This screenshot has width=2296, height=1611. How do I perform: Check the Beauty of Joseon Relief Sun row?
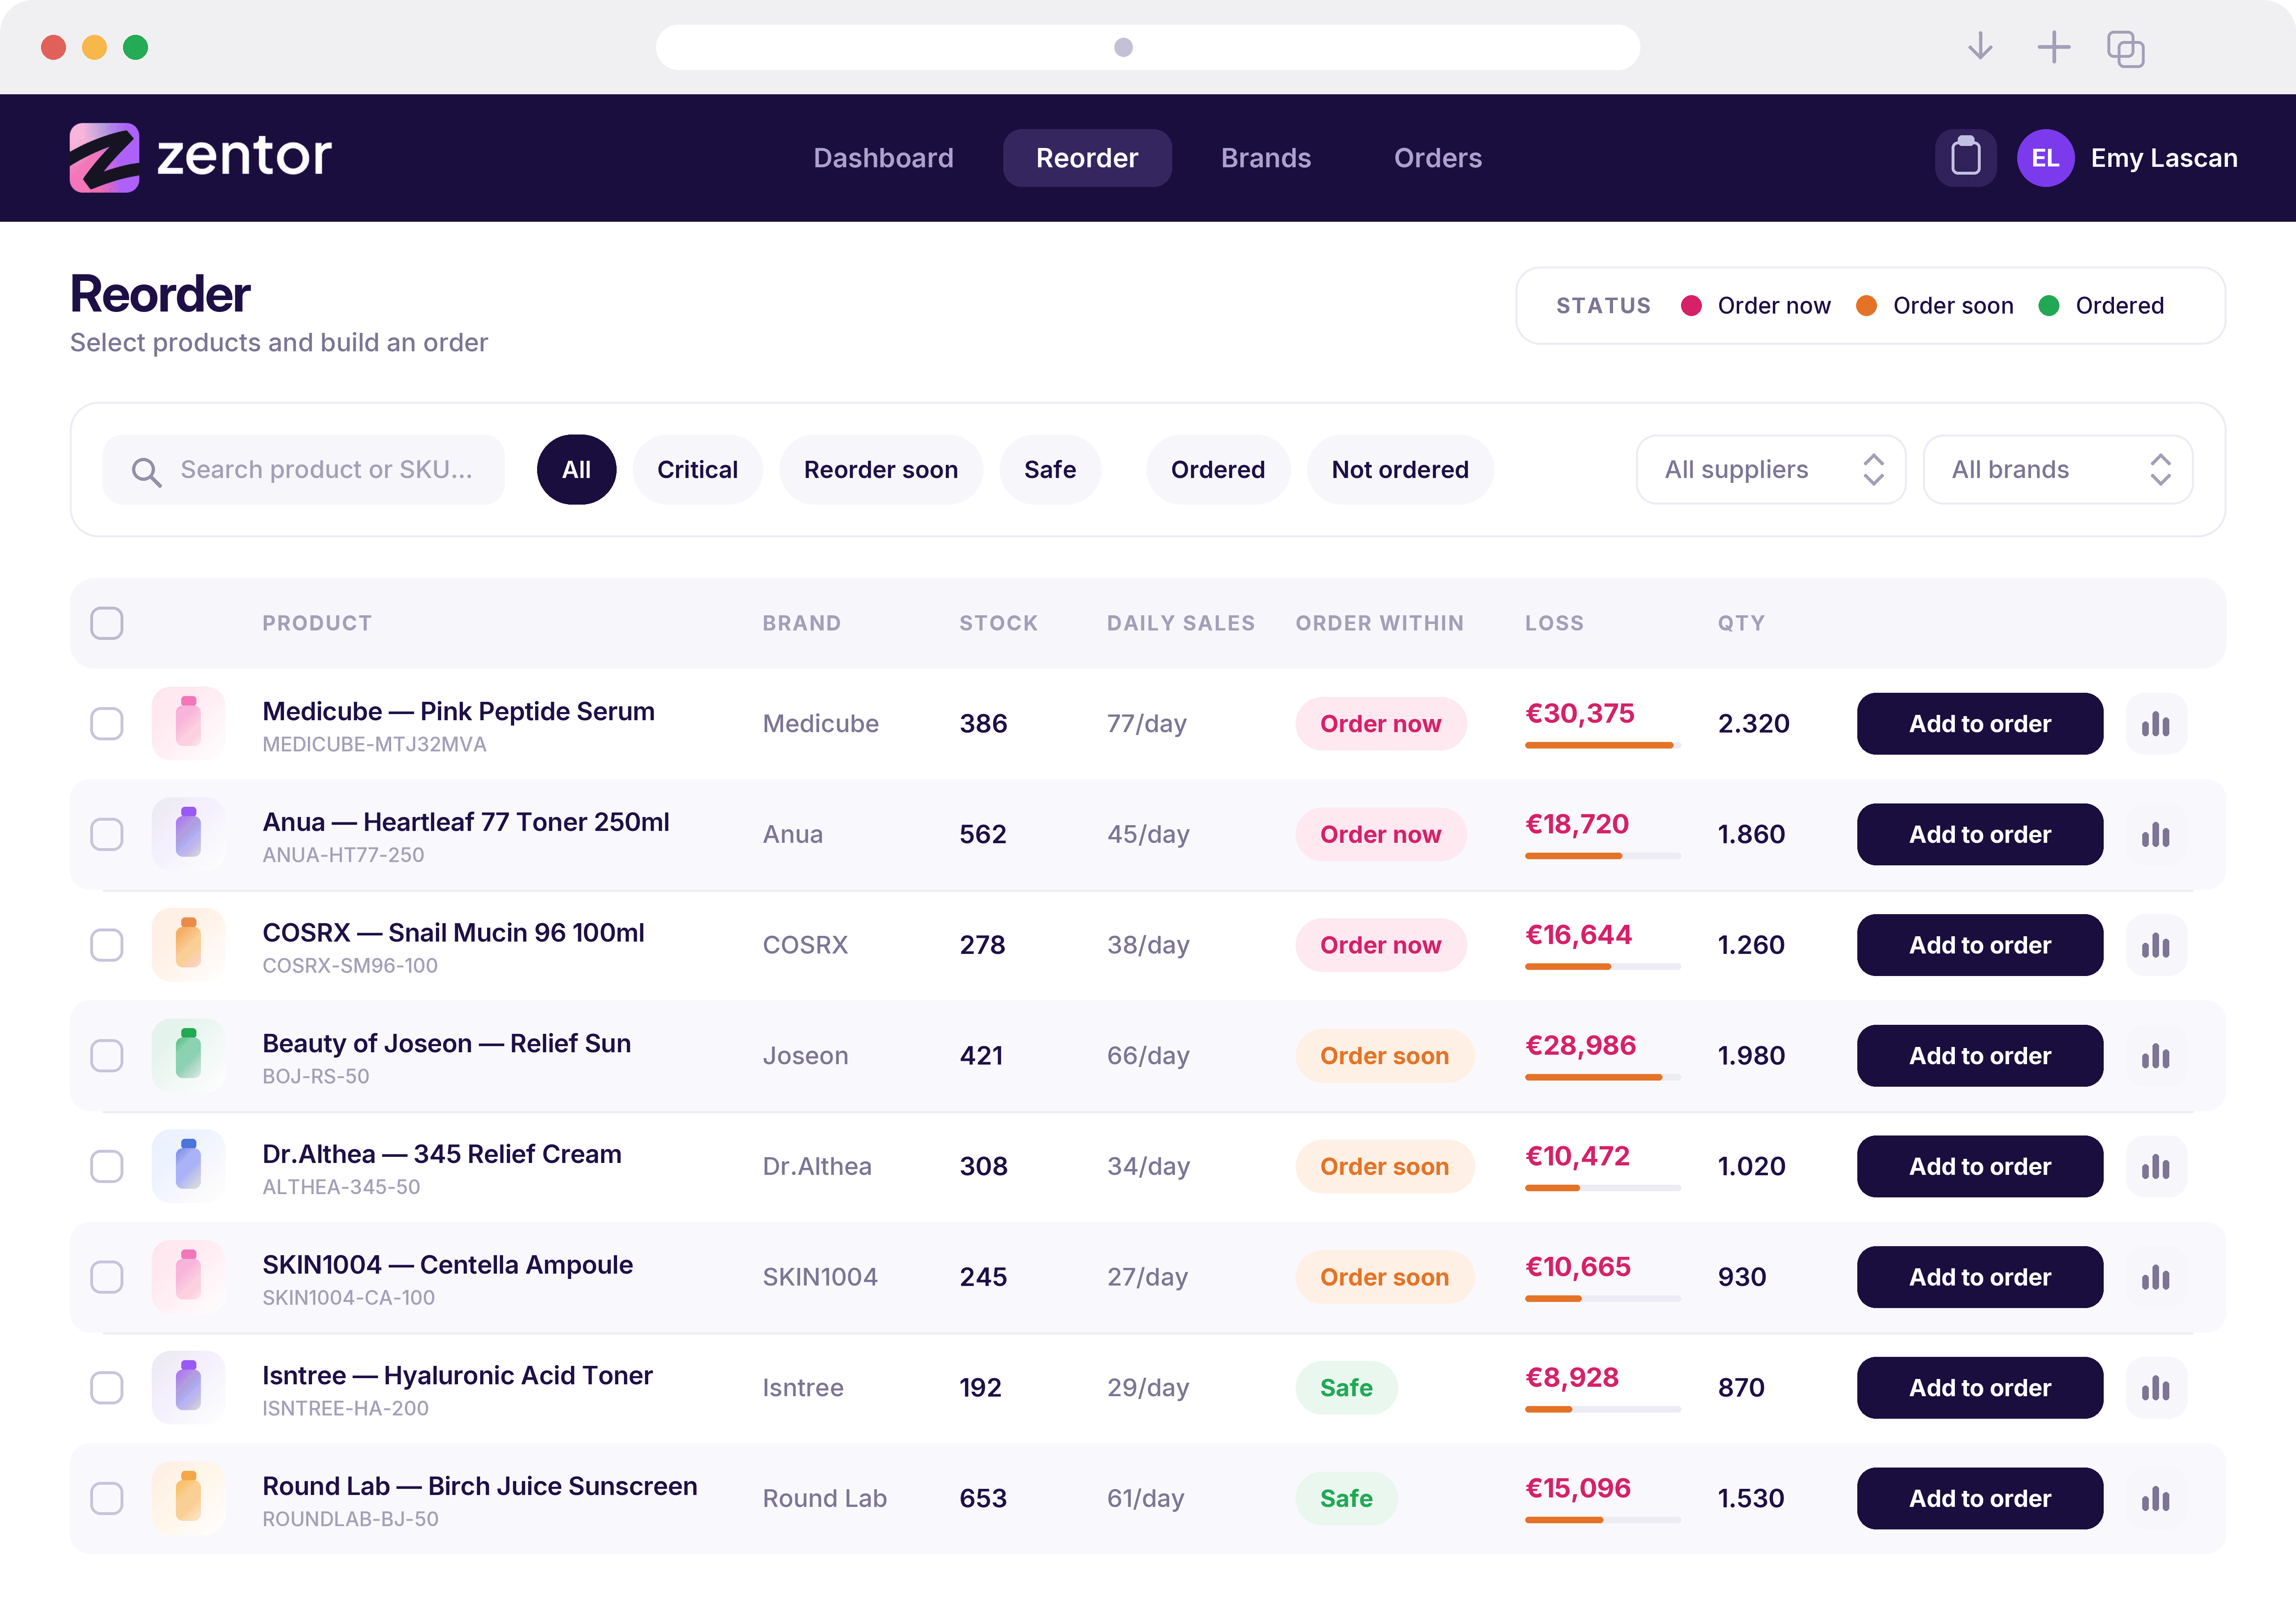point(107,1056)
